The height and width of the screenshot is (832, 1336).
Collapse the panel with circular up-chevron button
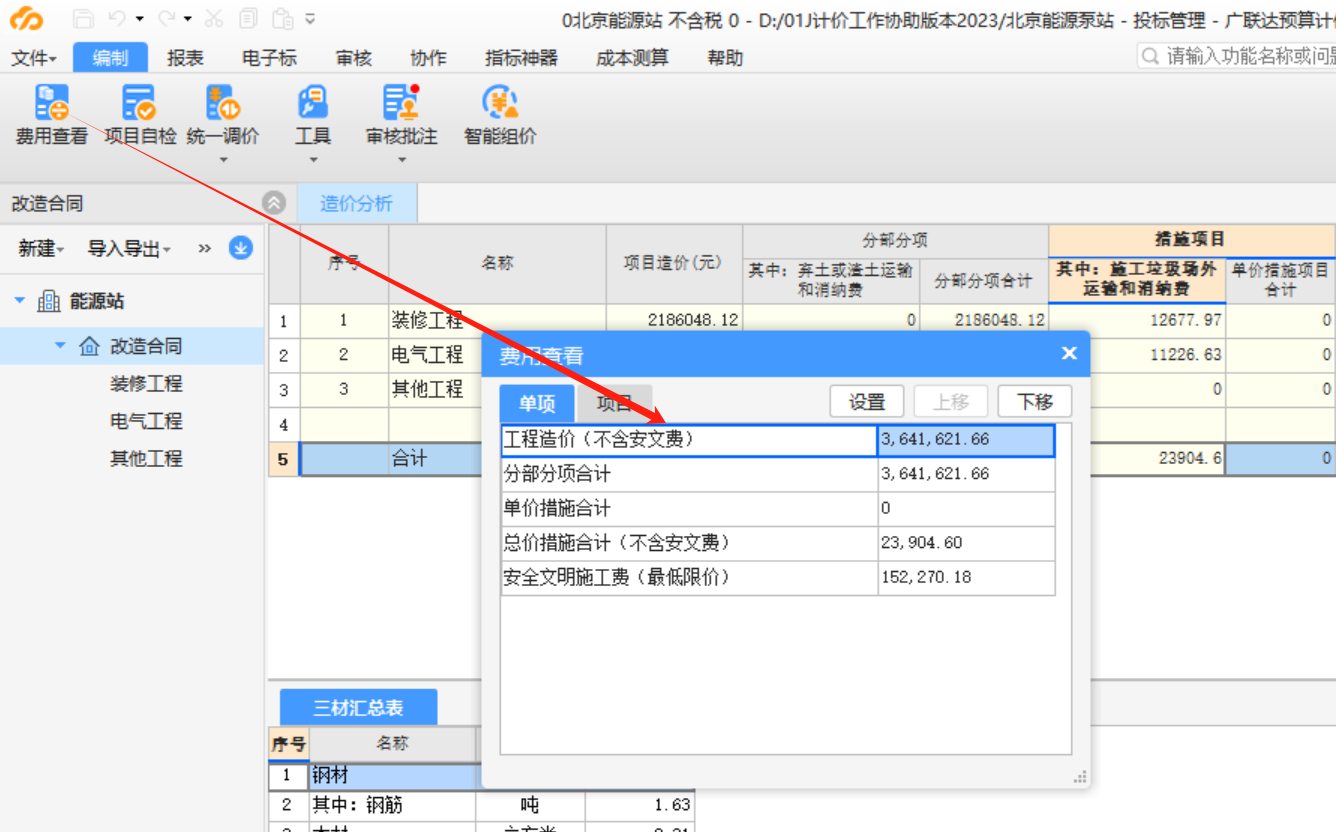273,202
